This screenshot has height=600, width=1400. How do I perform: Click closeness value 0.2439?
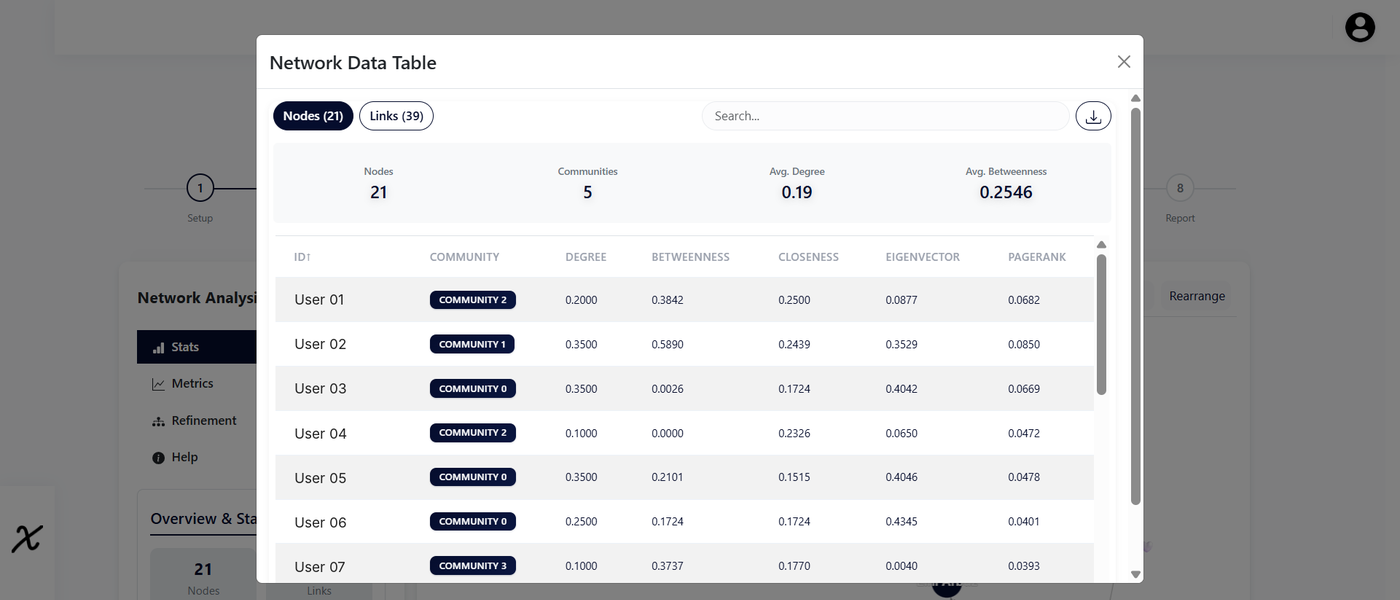(795, 344)
